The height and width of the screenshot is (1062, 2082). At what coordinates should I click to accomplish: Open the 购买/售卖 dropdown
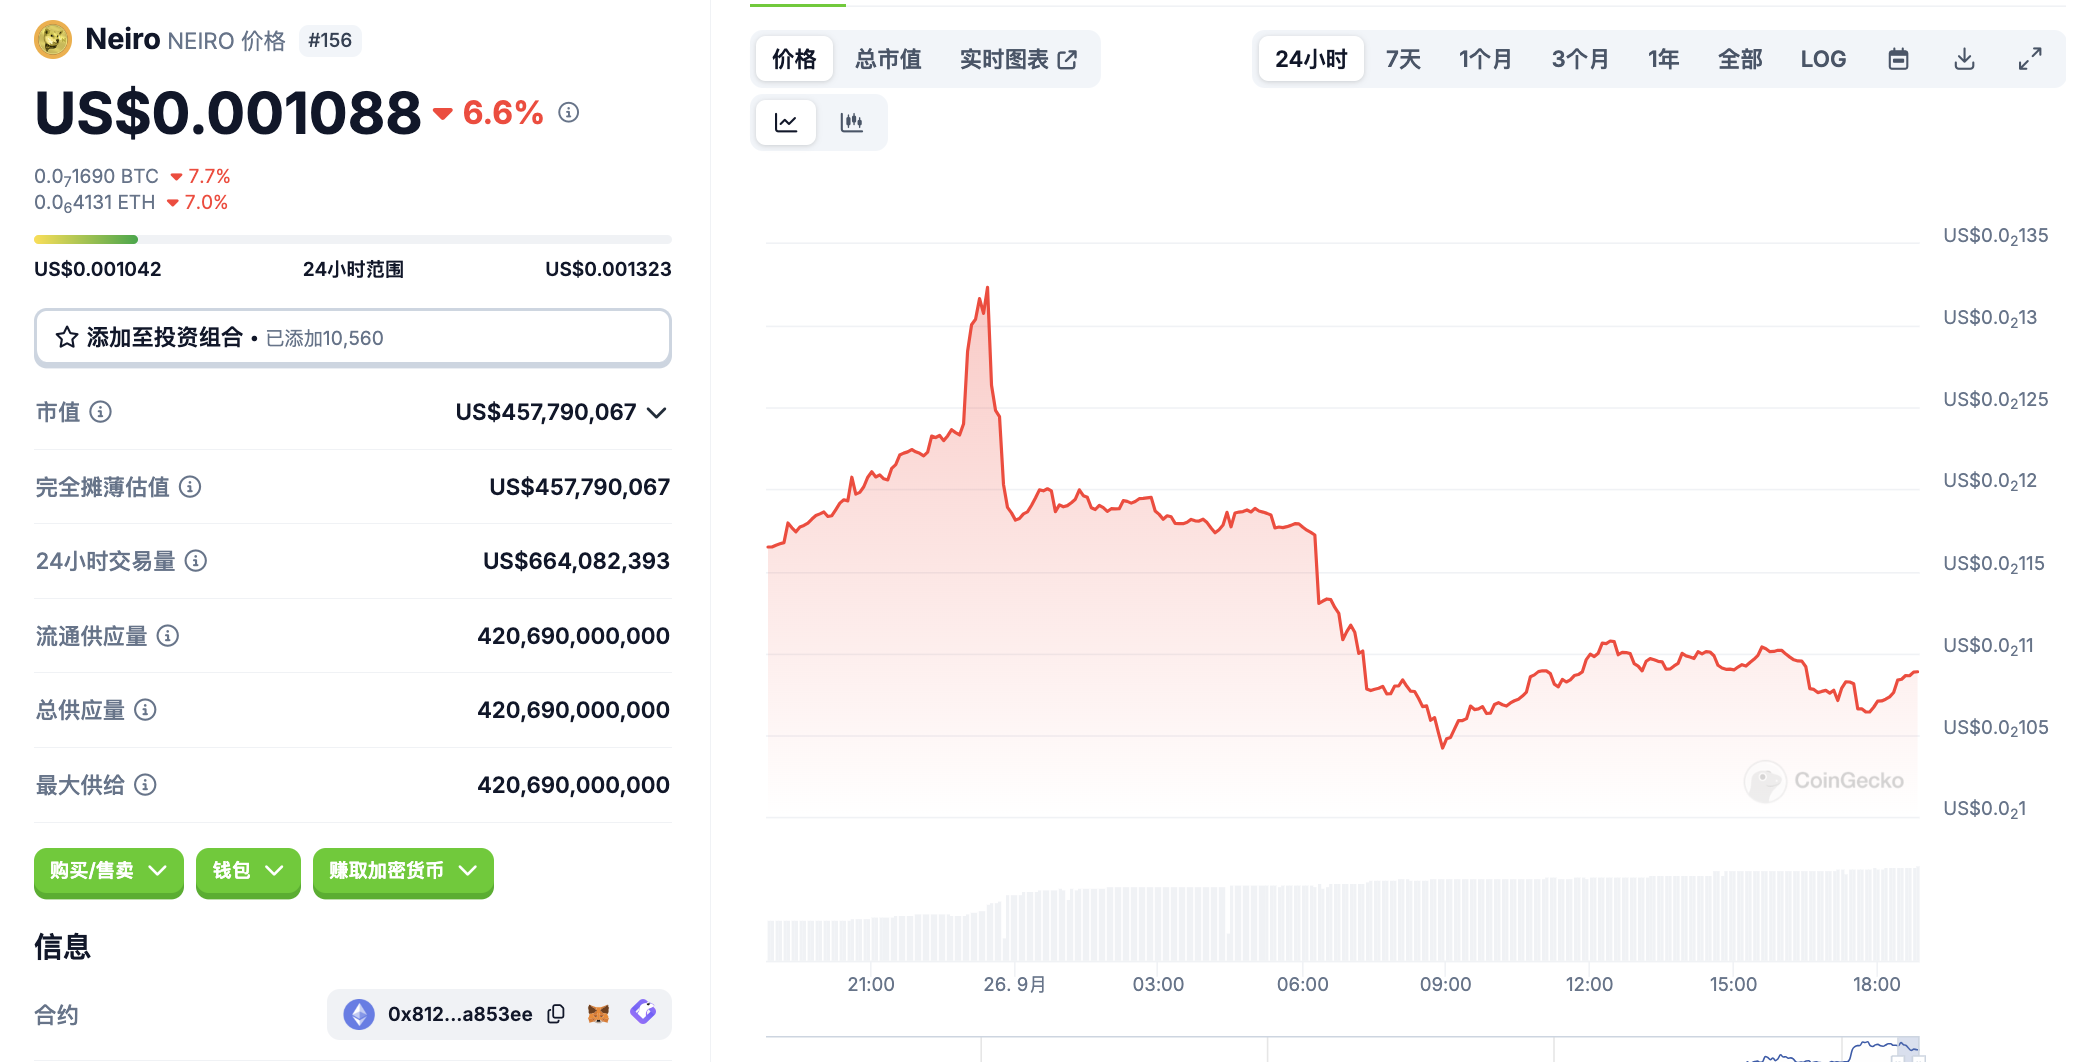point(109,871)
